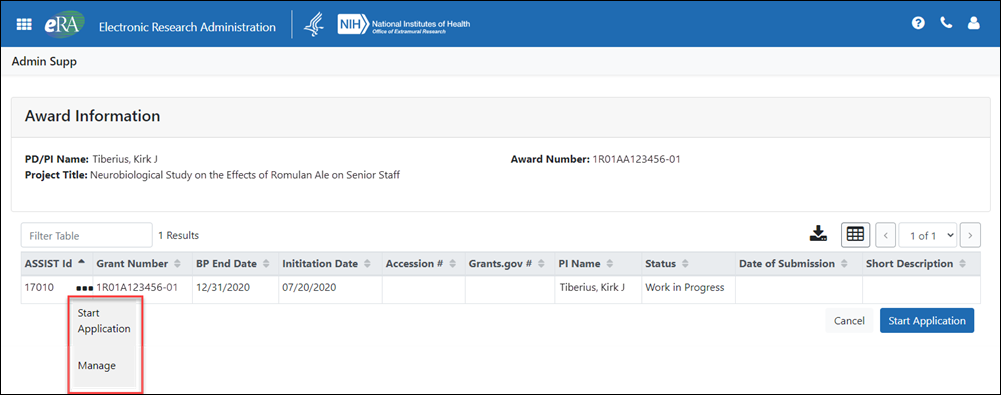
Task: Sort by Status column
Action: pos(688,264)
